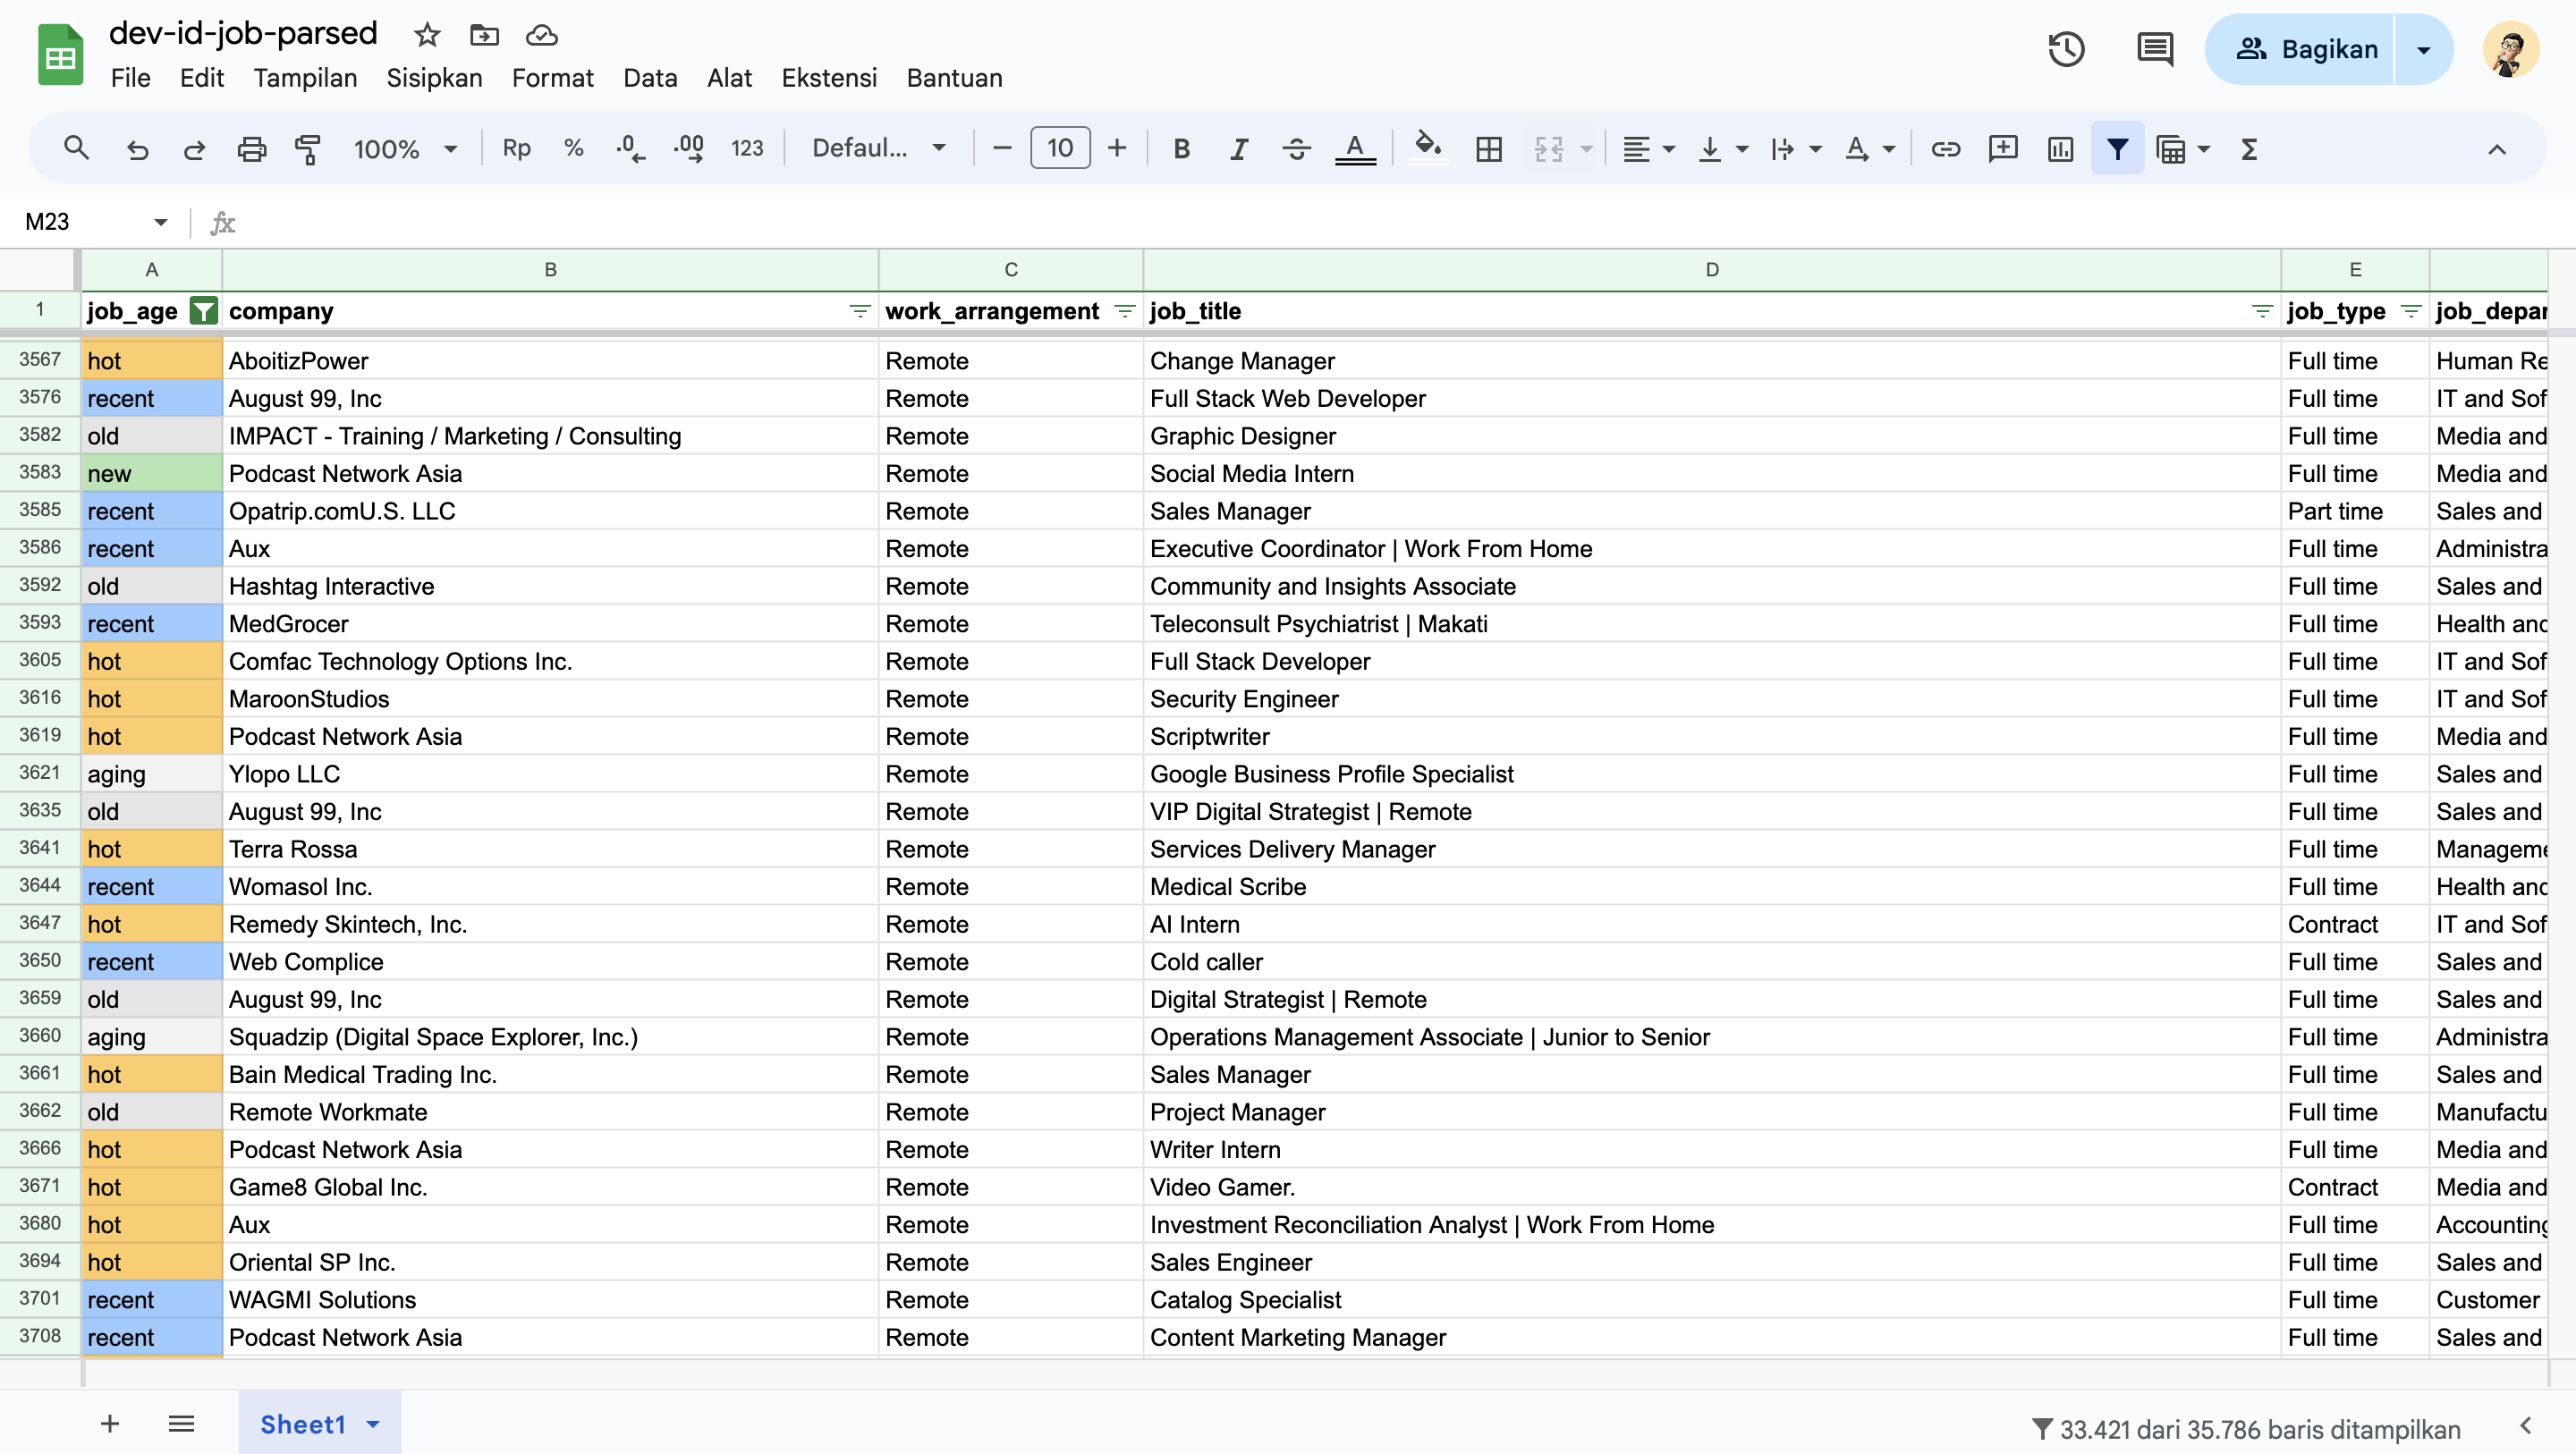The width and height of the screenshot is (2576, 1454).
Task: Click the Bagikan share button
Action: point(2300,49)
